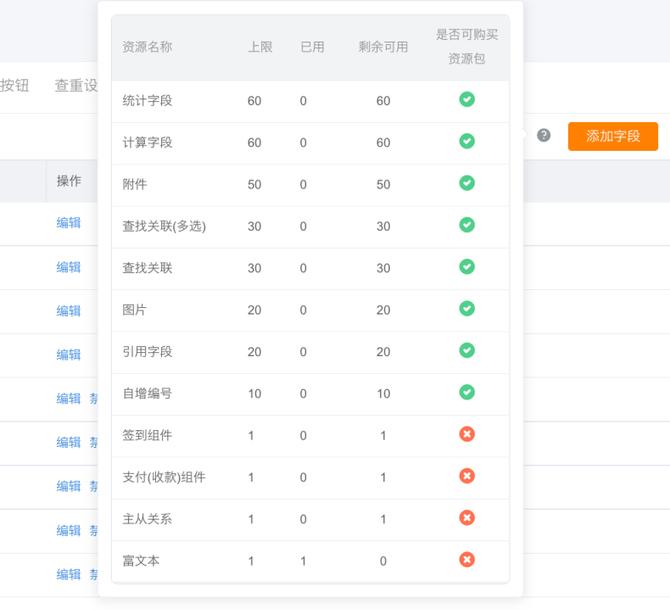Viewport: 670px width, 610px height.
Task: Click the green check for 自增编号
Action: (x=467, y=392)
